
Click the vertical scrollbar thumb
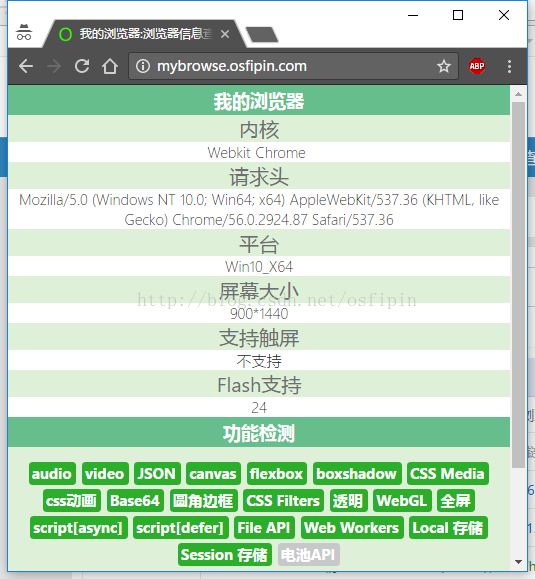pos(518,285)
